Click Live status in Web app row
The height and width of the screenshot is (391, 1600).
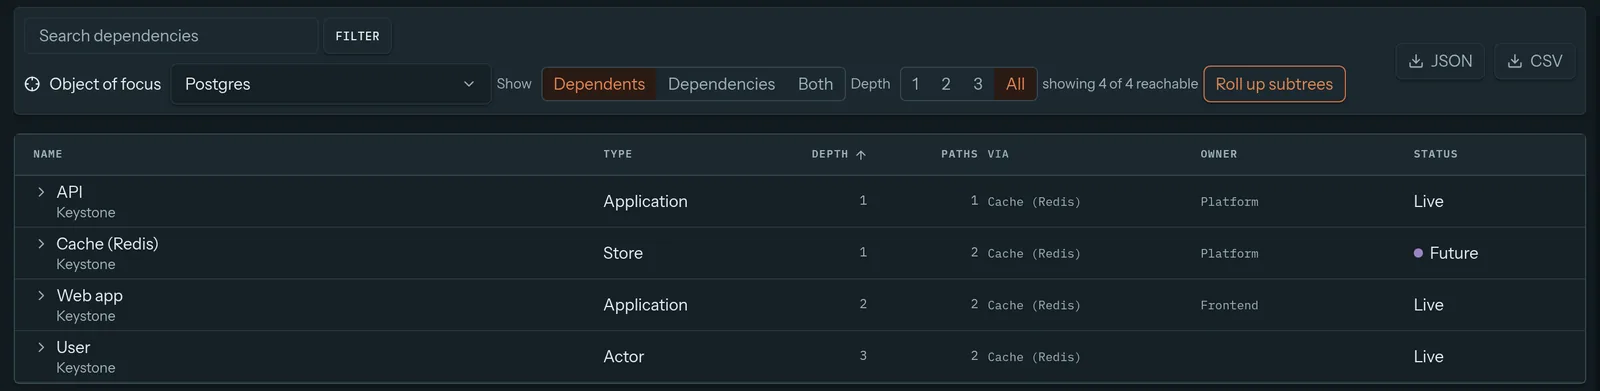pyautogui.click(x=1428, y=305)
